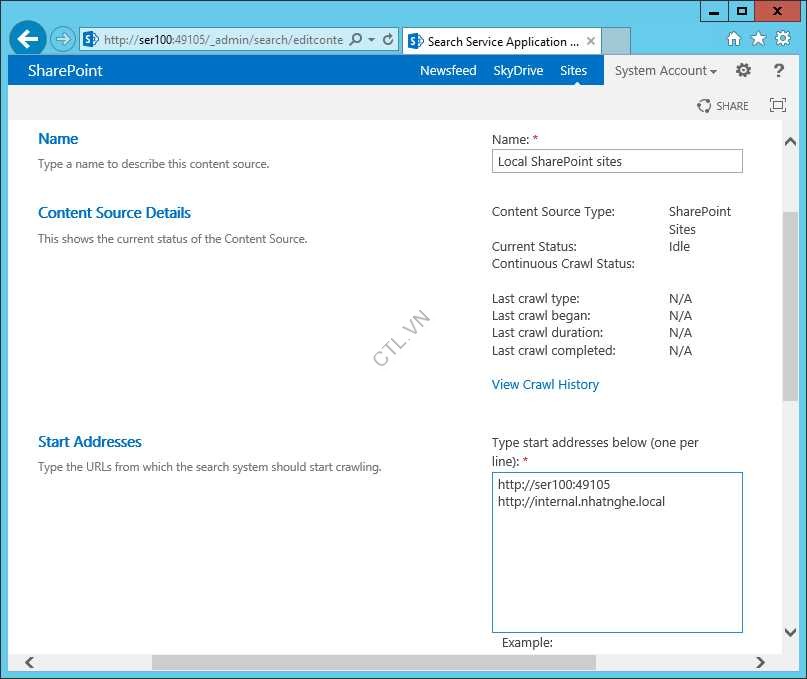Open View Crawl History link

click(545, 385)
